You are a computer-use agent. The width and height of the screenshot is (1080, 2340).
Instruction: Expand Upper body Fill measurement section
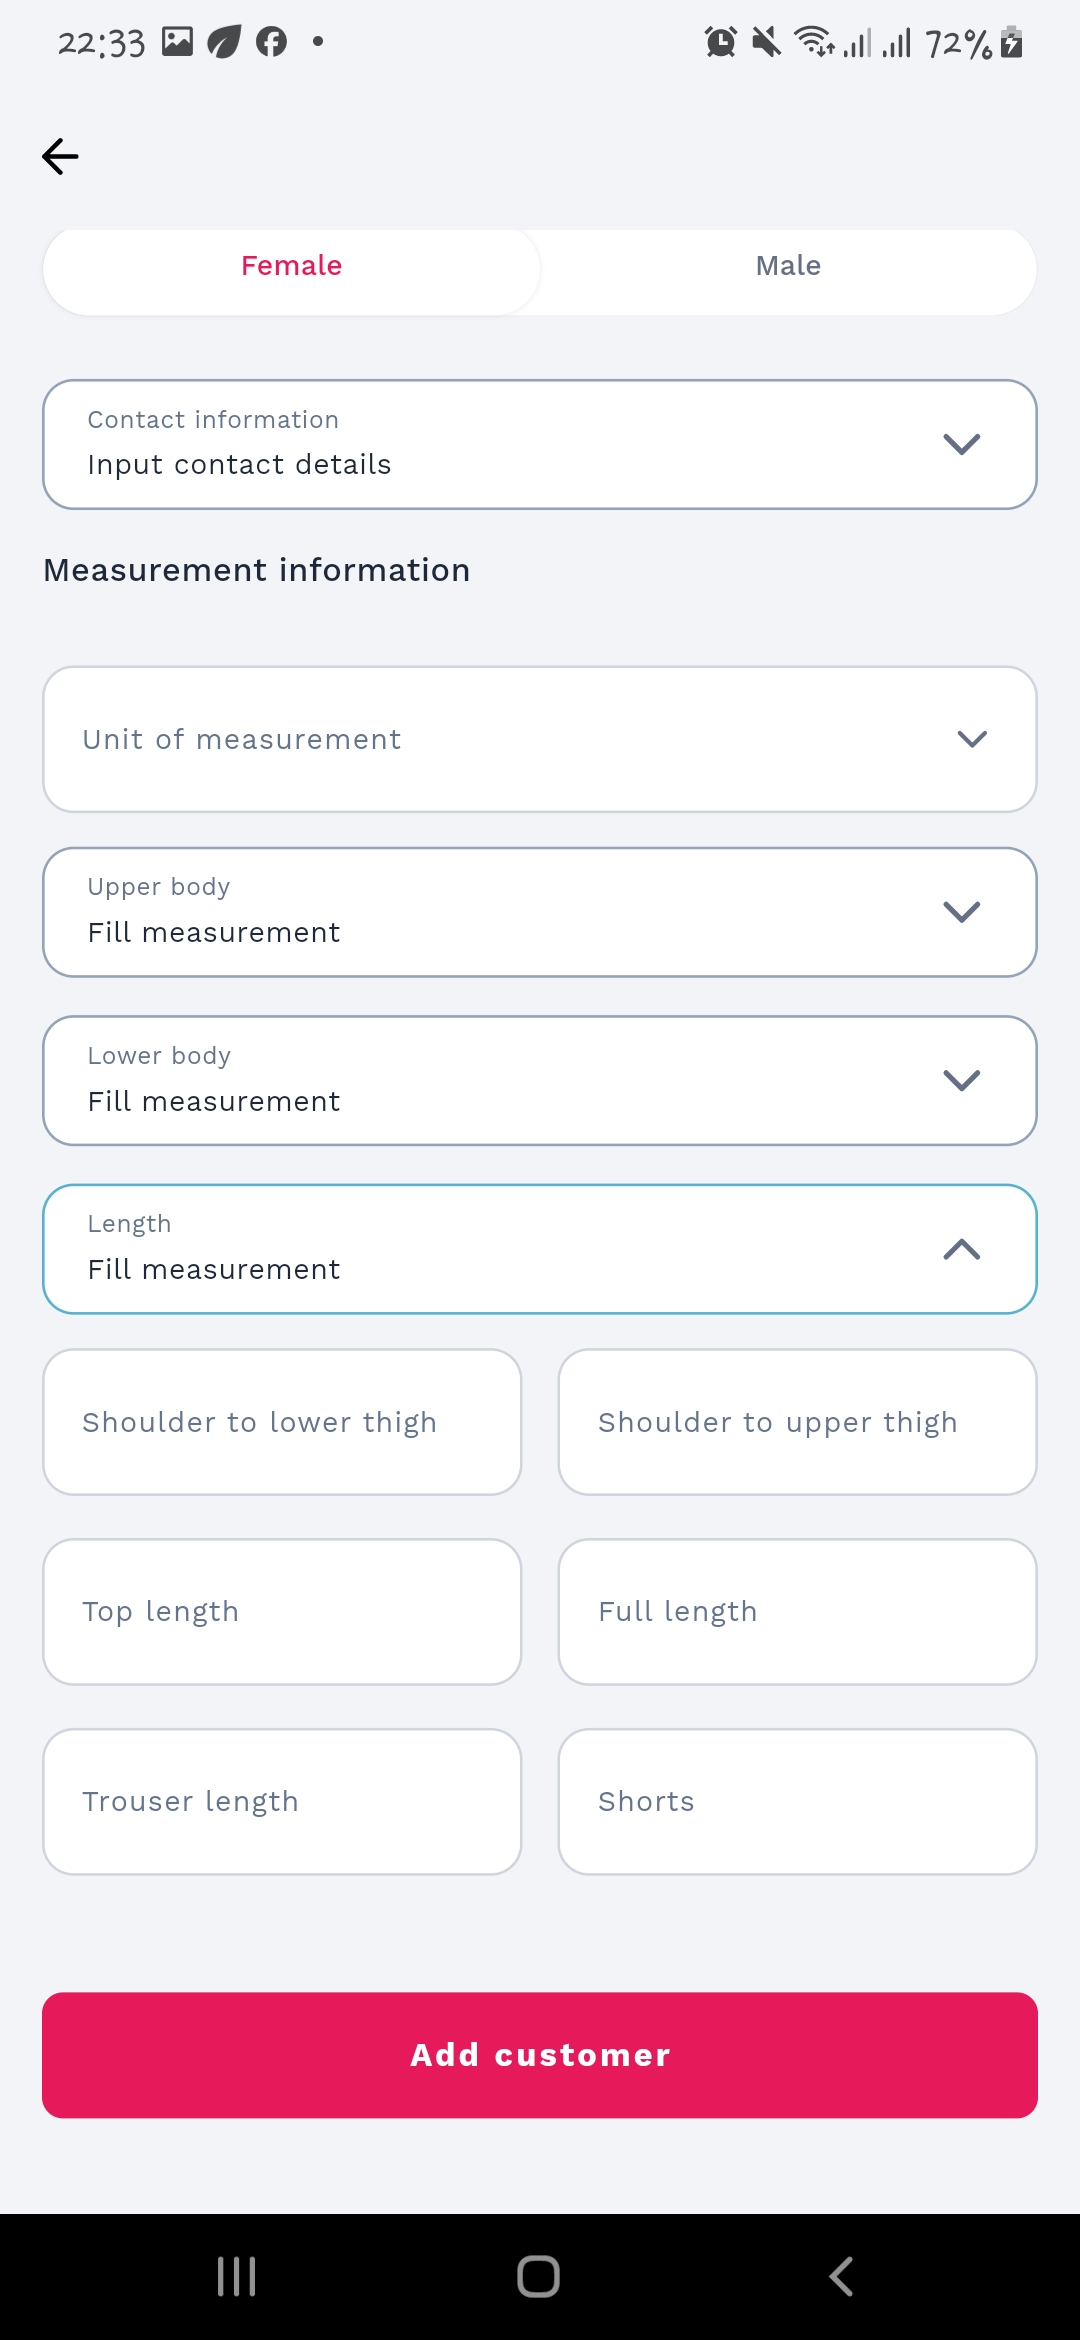pos(540,912)
